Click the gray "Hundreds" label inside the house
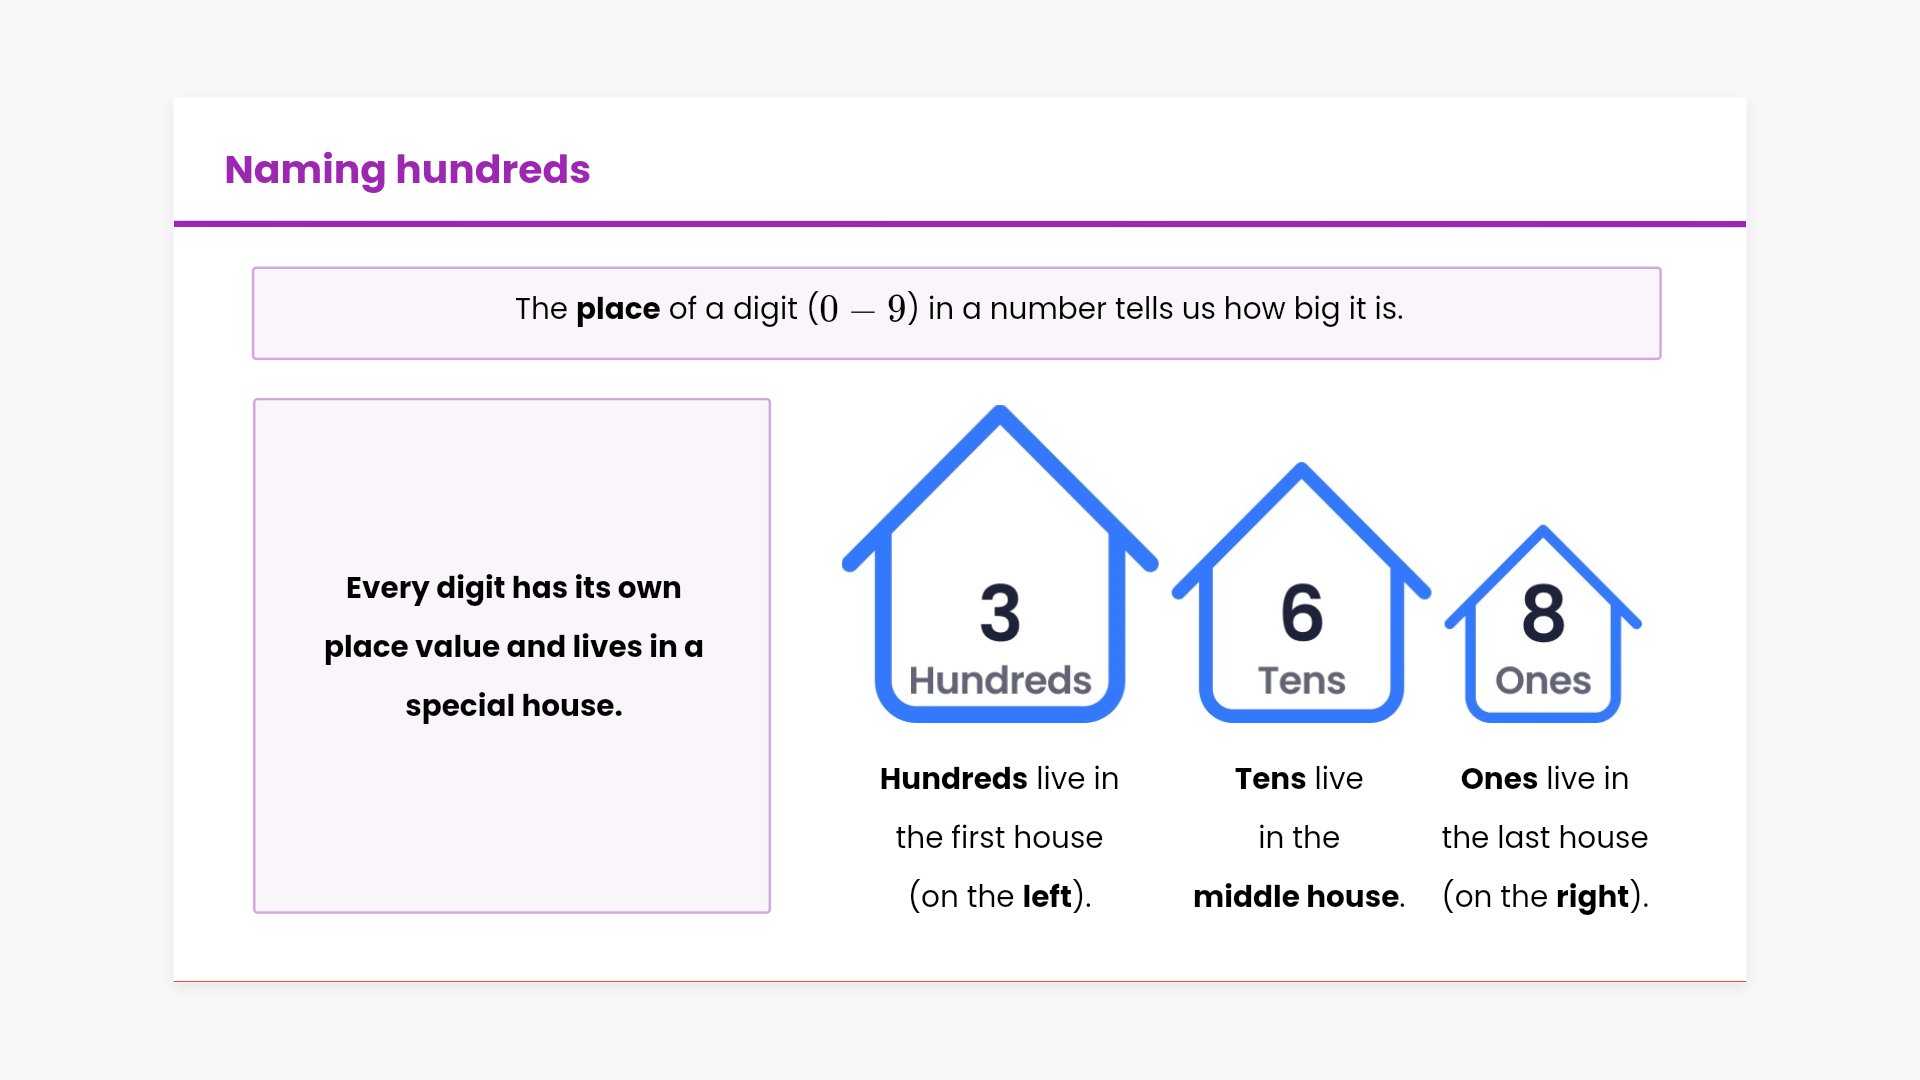This screenshot has height=1080, width=1920. pyautogui.click(x=1000, y=681)
